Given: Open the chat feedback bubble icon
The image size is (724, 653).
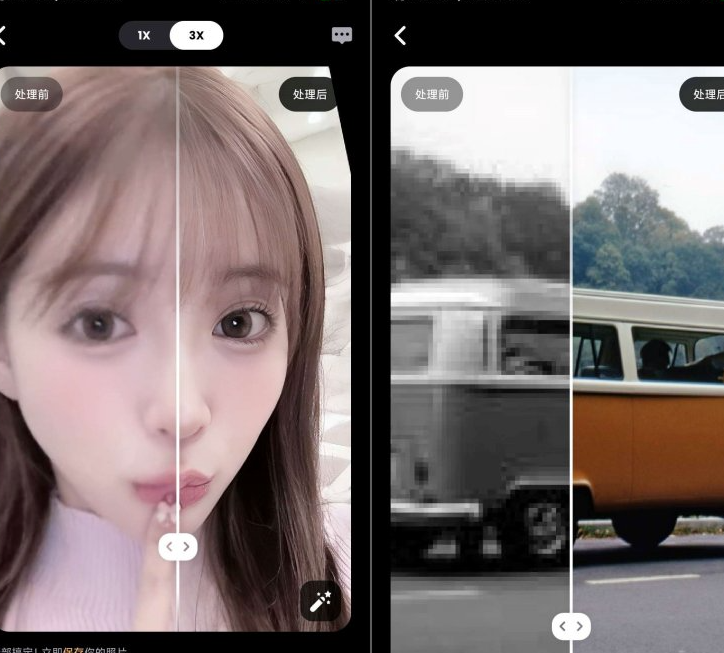Looking at the screenshot, I should [x=342, y=35].
